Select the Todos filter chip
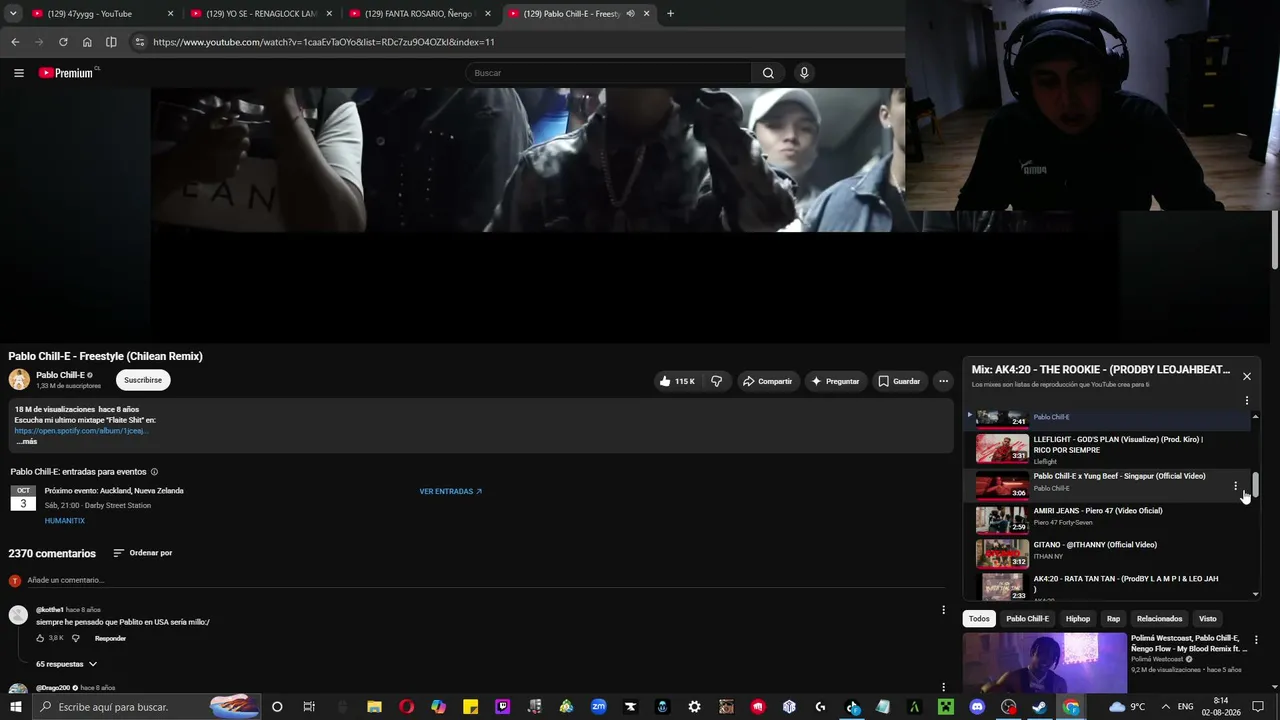Screen dimensions: 1280x720 pyautogui.click(x=979, y=619)
